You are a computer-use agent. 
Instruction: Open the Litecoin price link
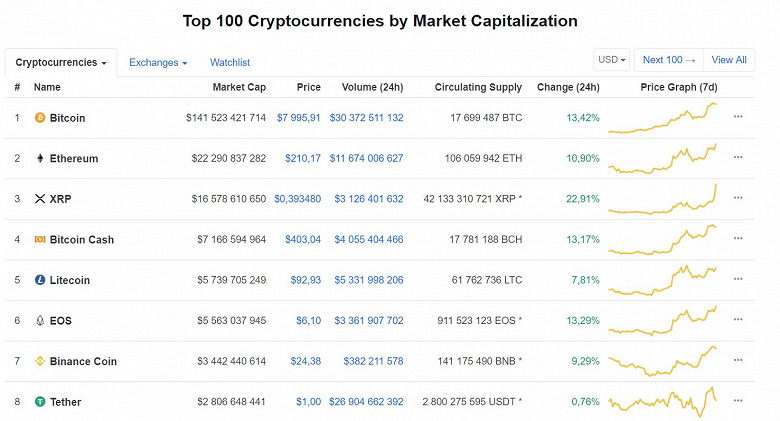coord(305,281)
